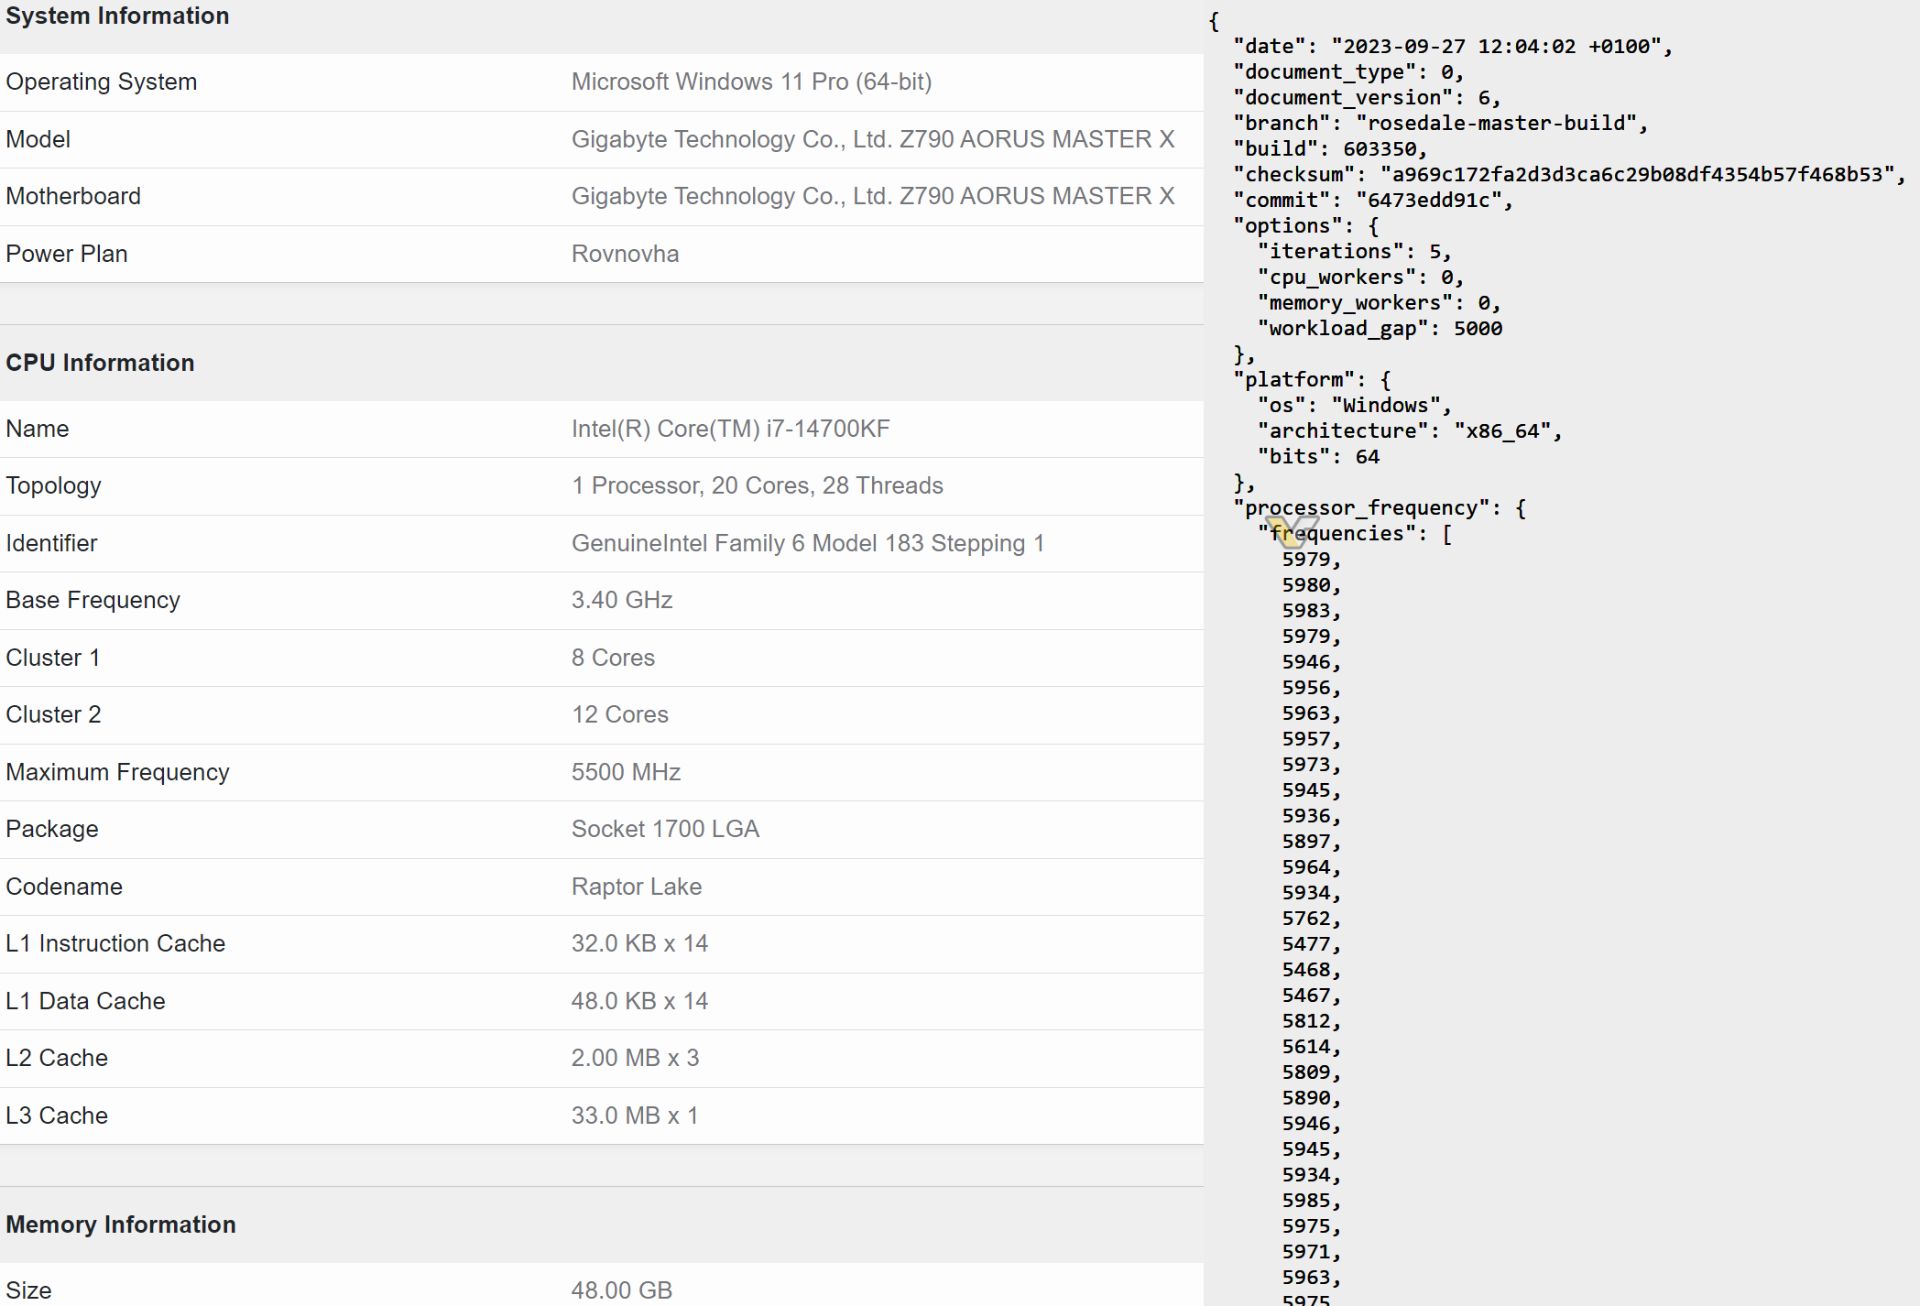Select the Base Frequency value '3.40 GHz'
This screenshot has height=1306, width=1920.
tap(622, 600)
